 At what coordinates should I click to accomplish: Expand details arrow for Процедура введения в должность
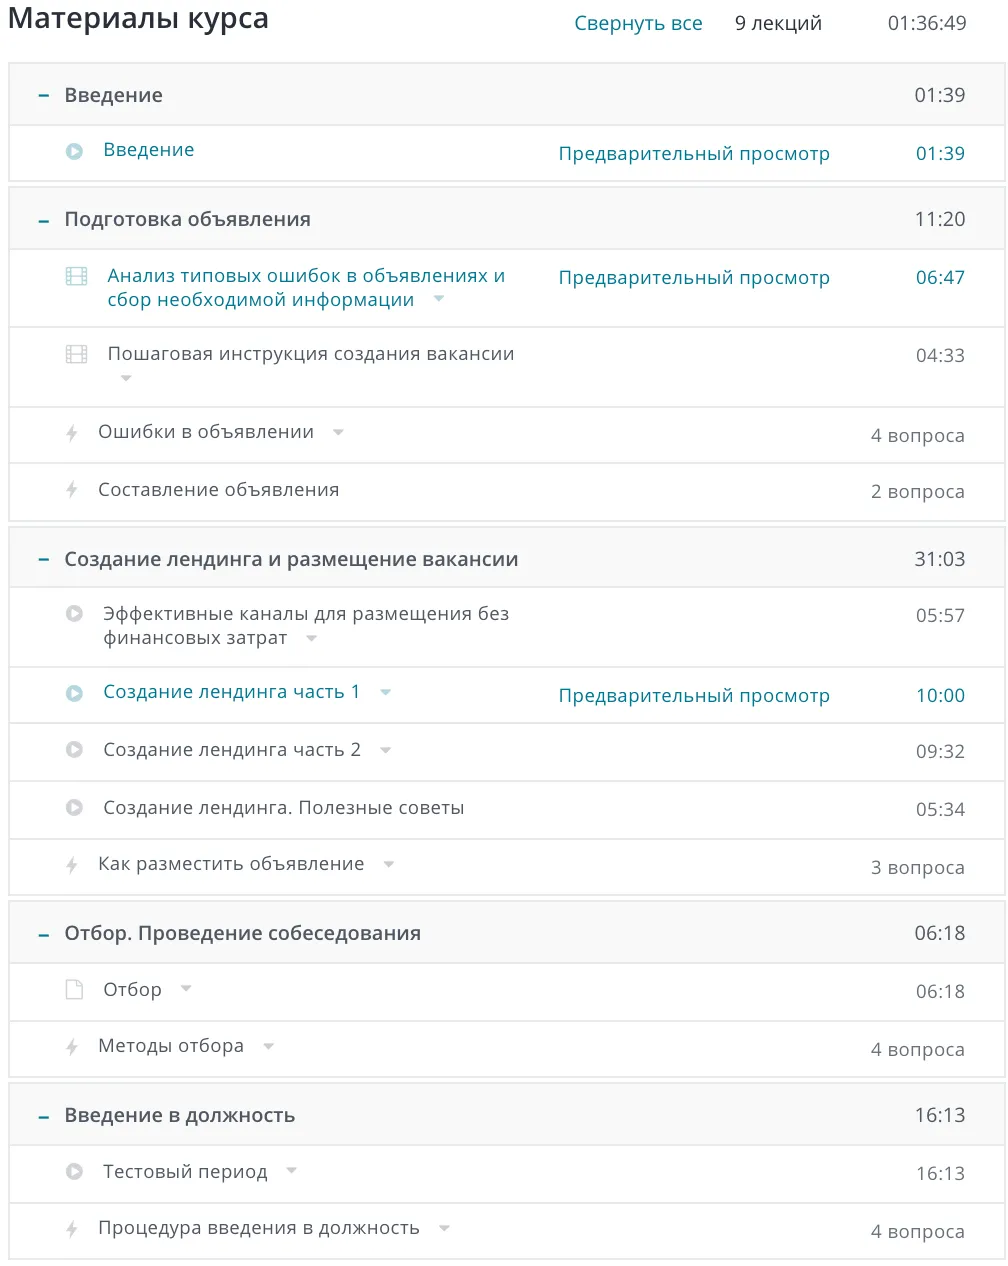[x=444, y=1228]
